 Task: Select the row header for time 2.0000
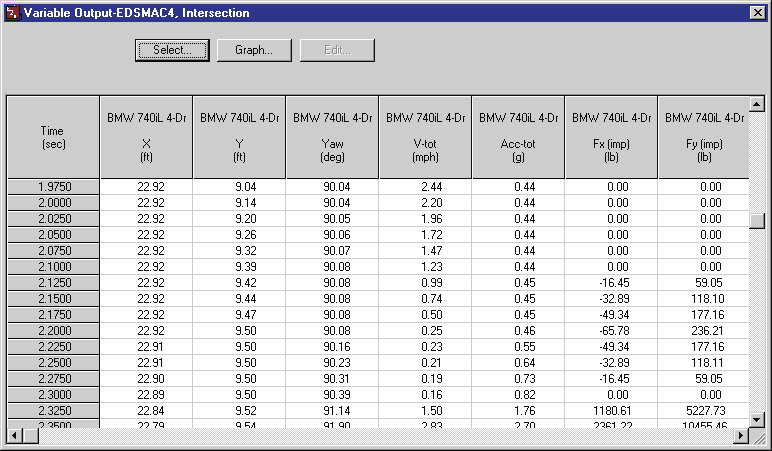[x=54, y=203]
